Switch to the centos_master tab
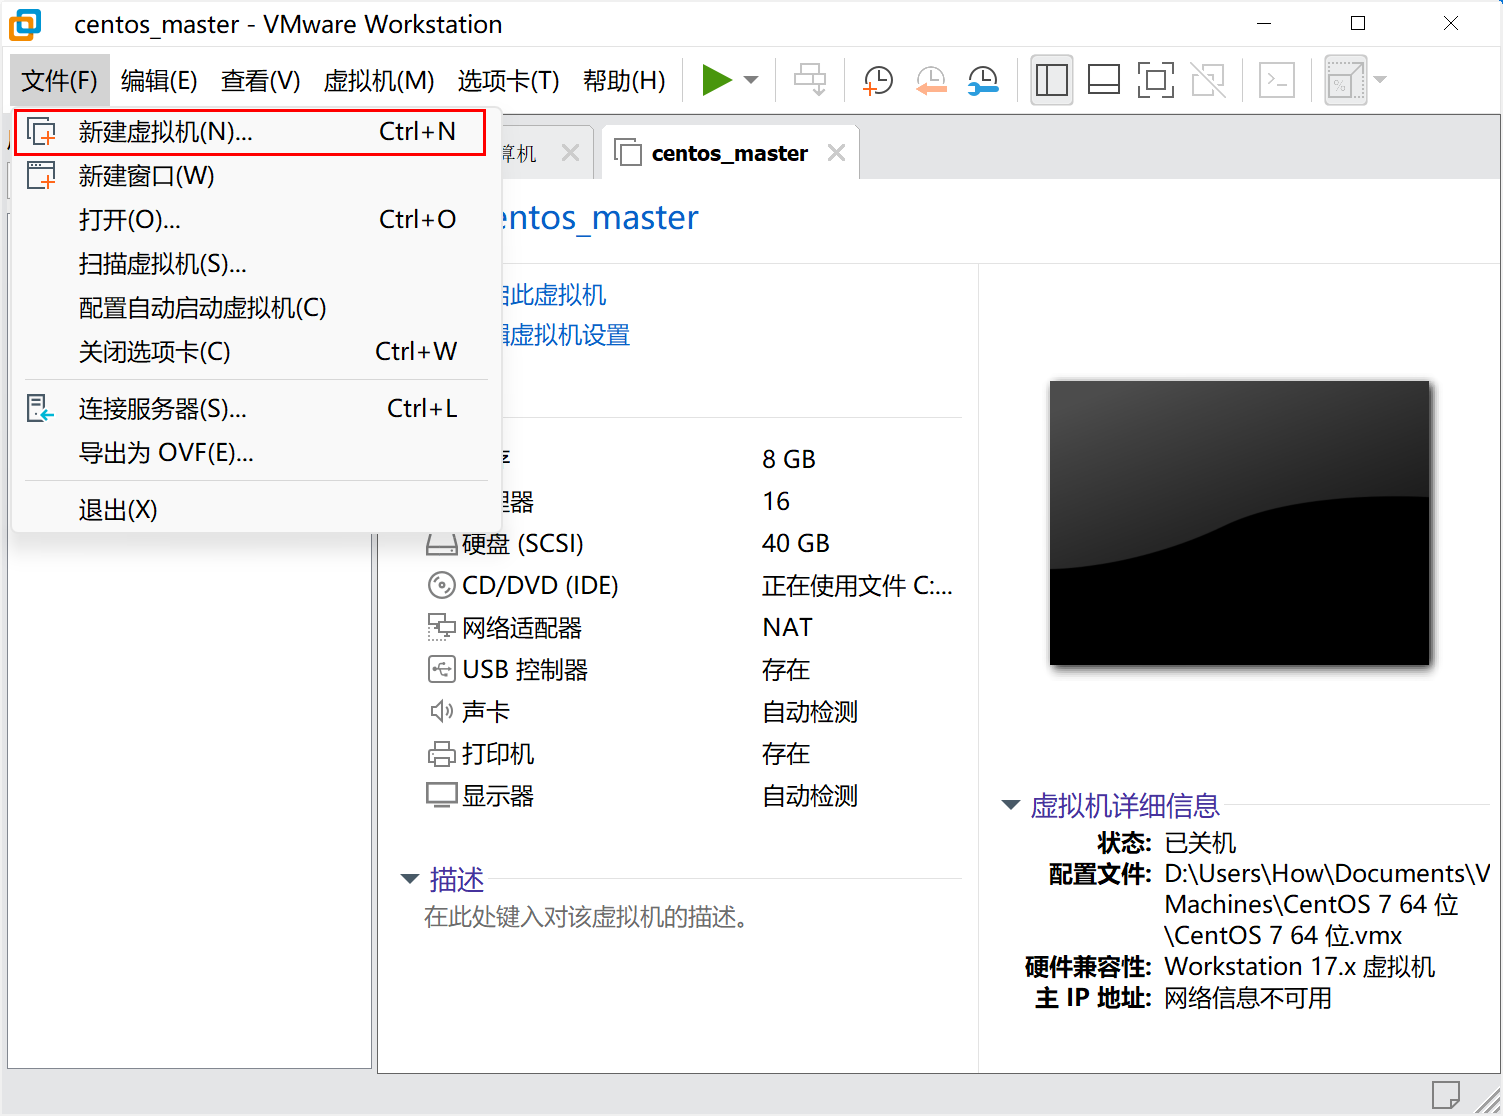This screenshot has width=1503, height=1116. (x=729, y=153)
